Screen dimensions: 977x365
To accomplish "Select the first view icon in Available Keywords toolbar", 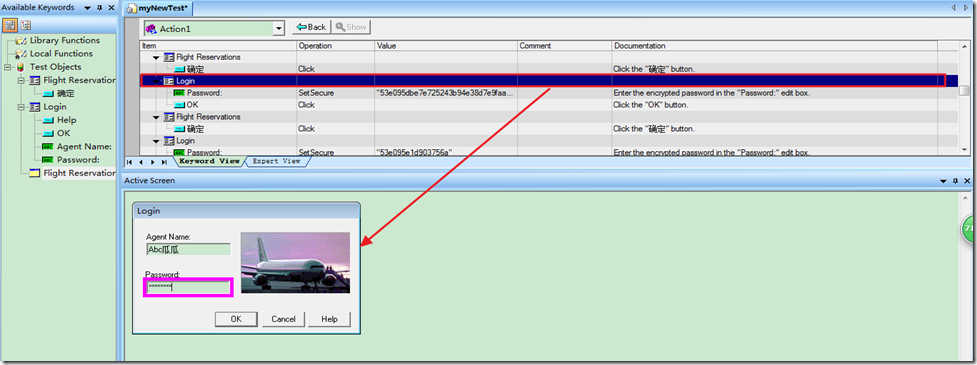I will [11, 26].
